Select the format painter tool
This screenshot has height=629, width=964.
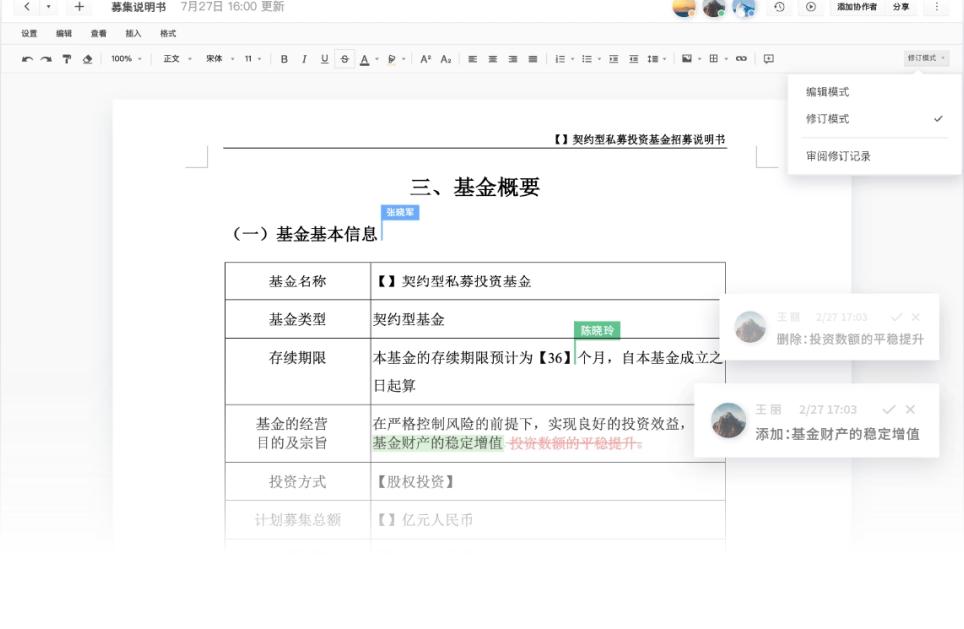(x=67, y=59)
